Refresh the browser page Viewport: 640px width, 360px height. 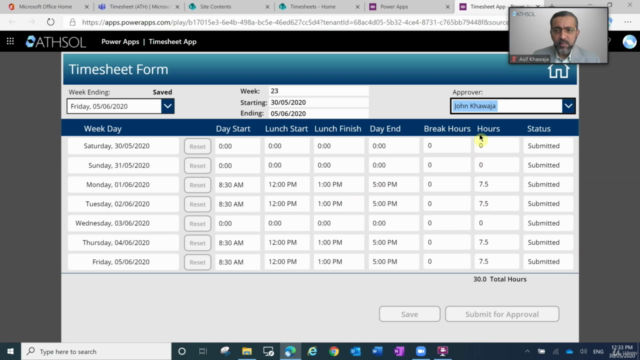(51, 22)
